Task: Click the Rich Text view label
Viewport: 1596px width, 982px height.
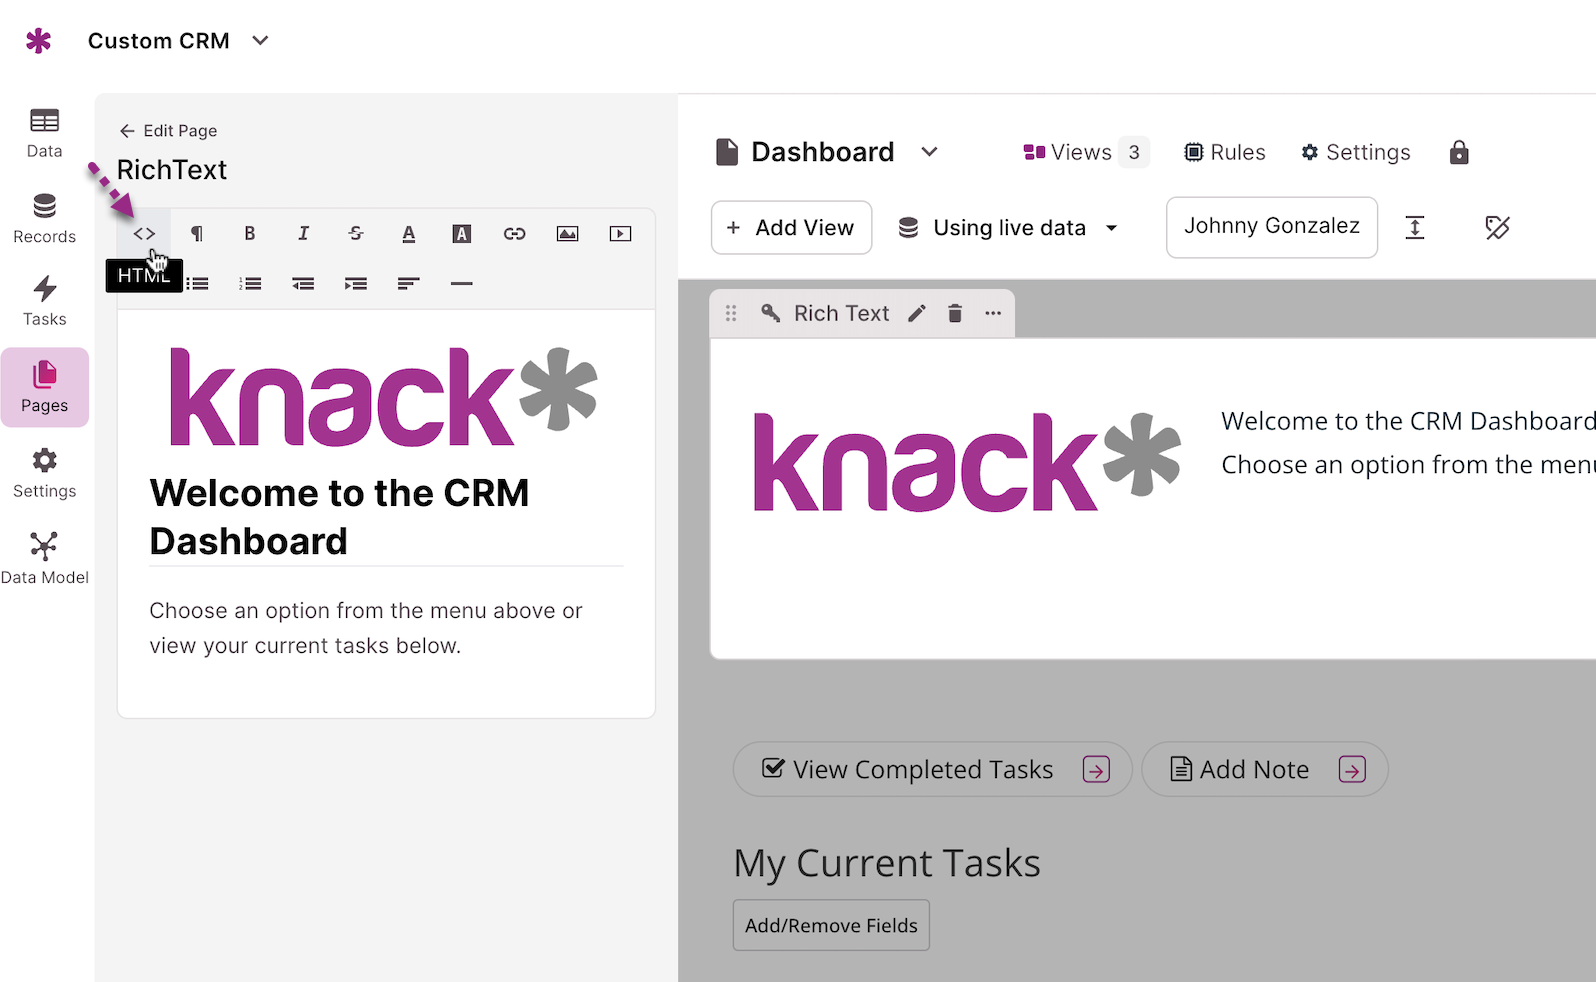Action: click(x=841, y=313)
